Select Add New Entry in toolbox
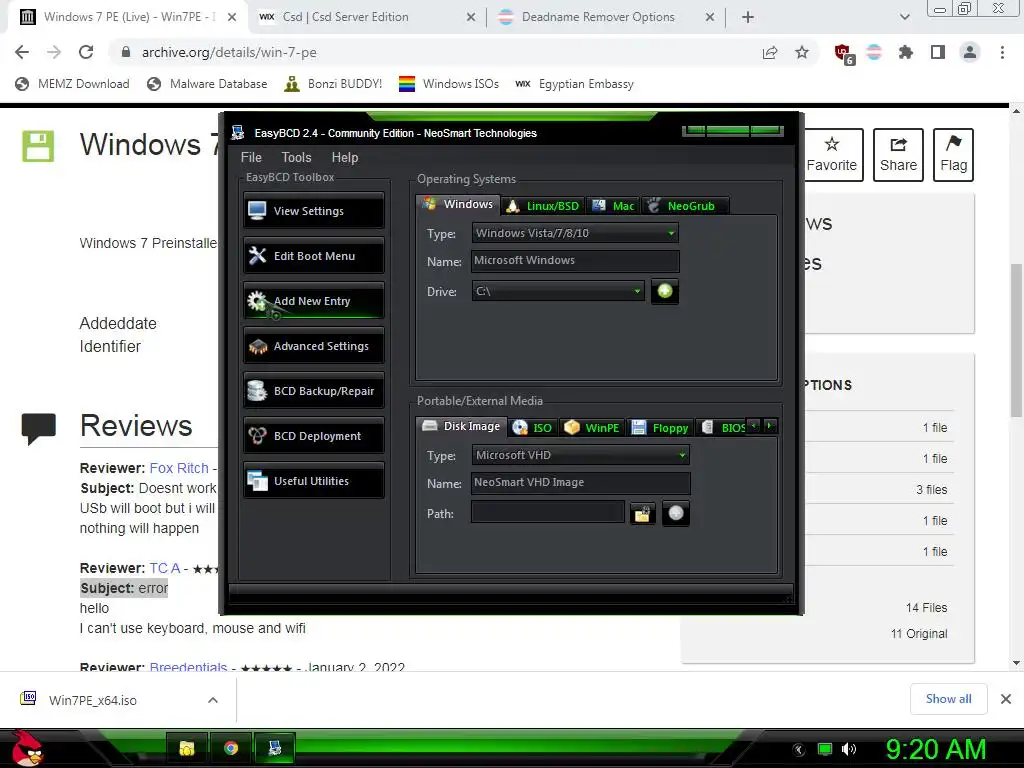This screenshot has width=1024, height=768. 313,301
